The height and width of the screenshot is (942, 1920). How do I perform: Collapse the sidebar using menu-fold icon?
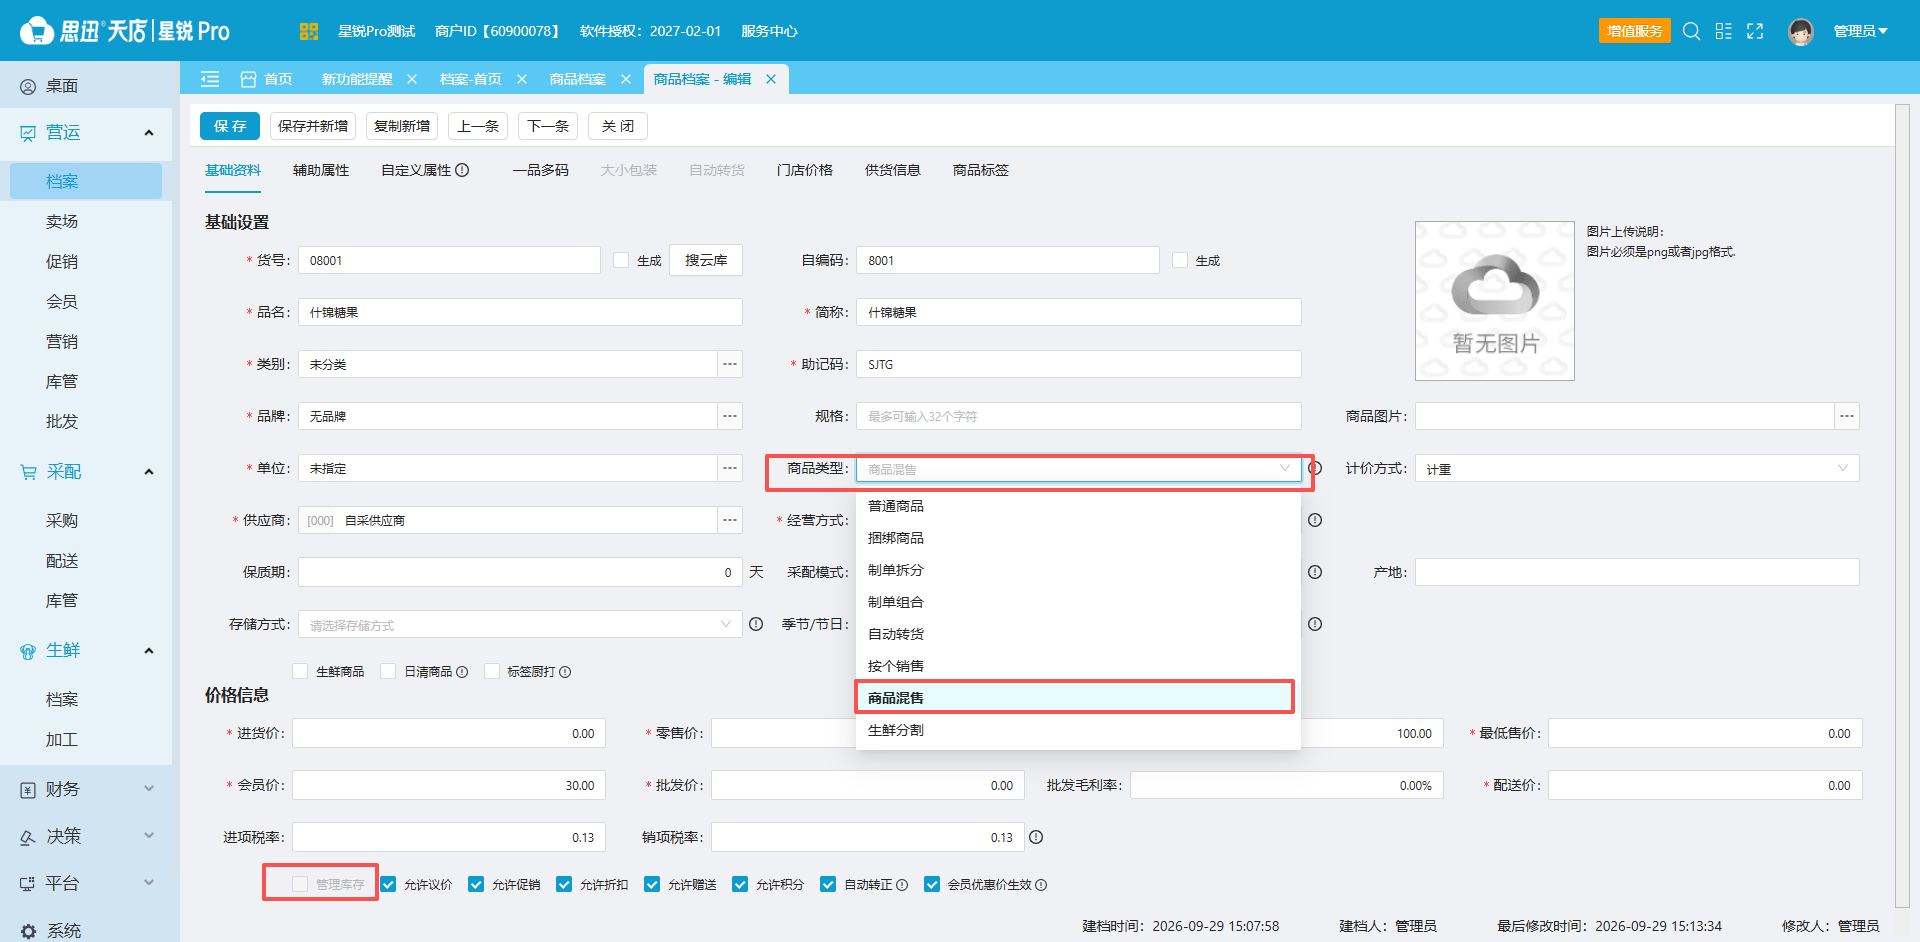210,79
